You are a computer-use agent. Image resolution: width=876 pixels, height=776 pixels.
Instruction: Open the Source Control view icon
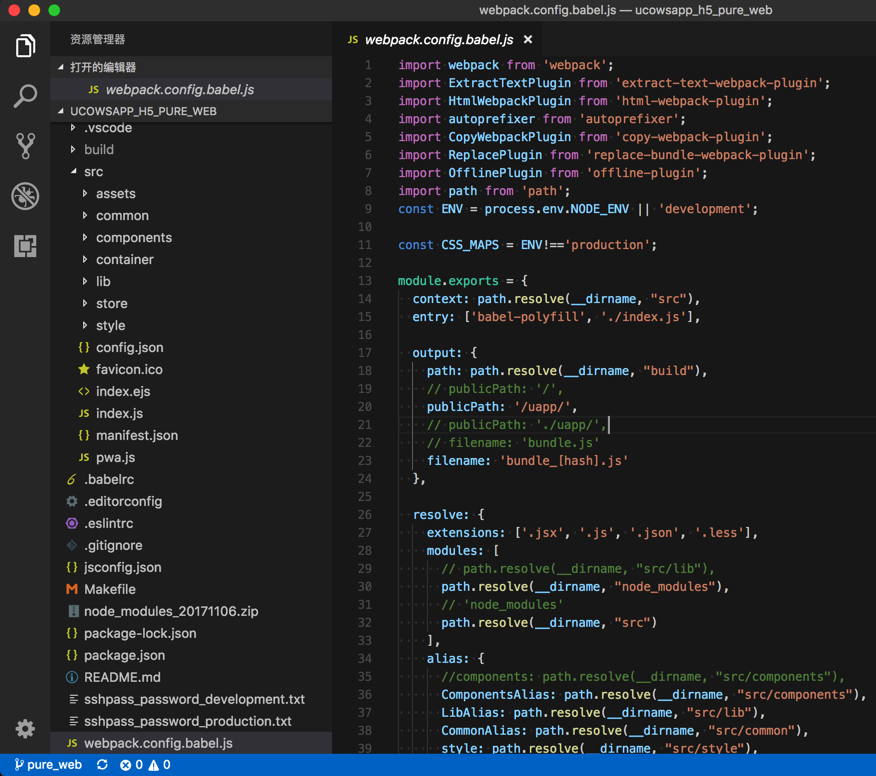pyautogui.click(x=25, y=146)
